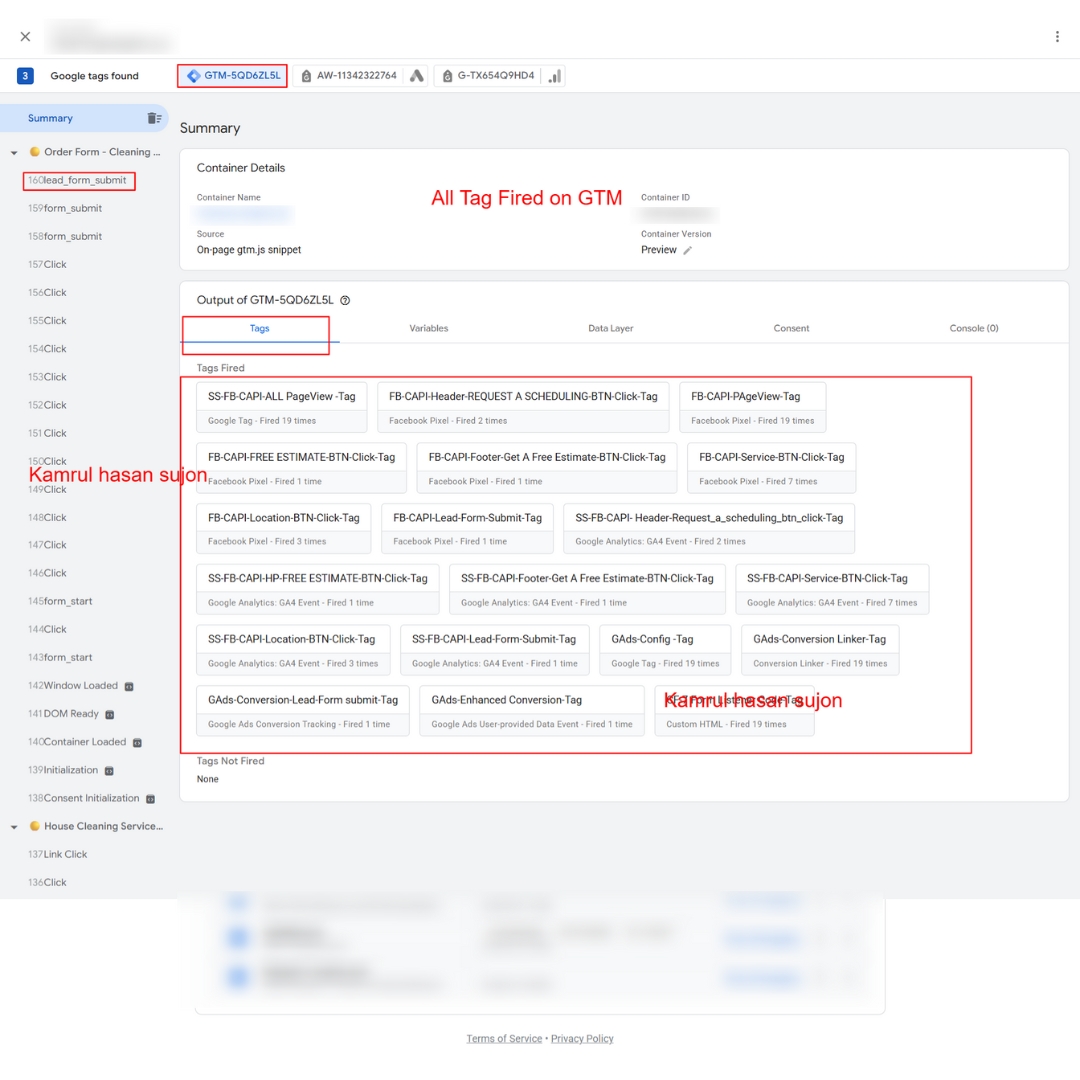
Task: Click the icon next to Consent Initialization
Action: (x=150, y=800)
